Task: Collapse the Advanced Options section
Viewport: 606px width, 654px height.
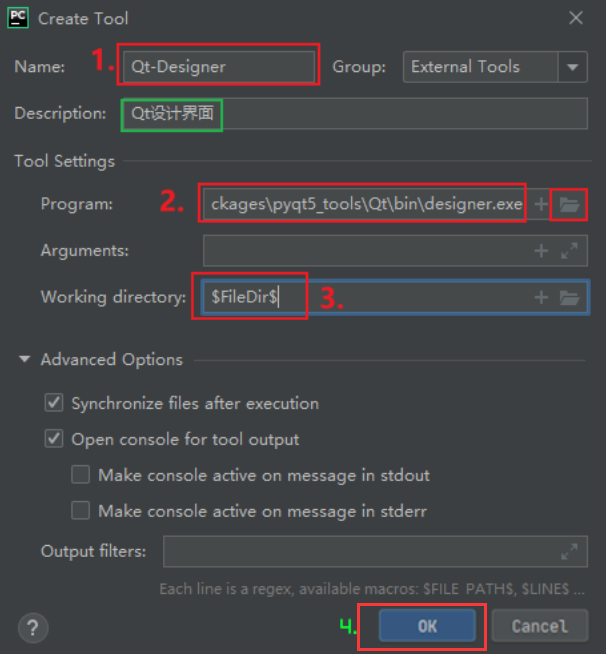Action: point(25,359)
